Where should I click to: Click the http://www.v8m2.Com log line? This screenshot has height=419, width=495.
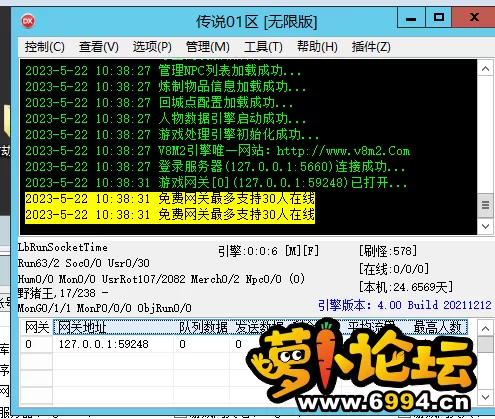click(218, 151)
